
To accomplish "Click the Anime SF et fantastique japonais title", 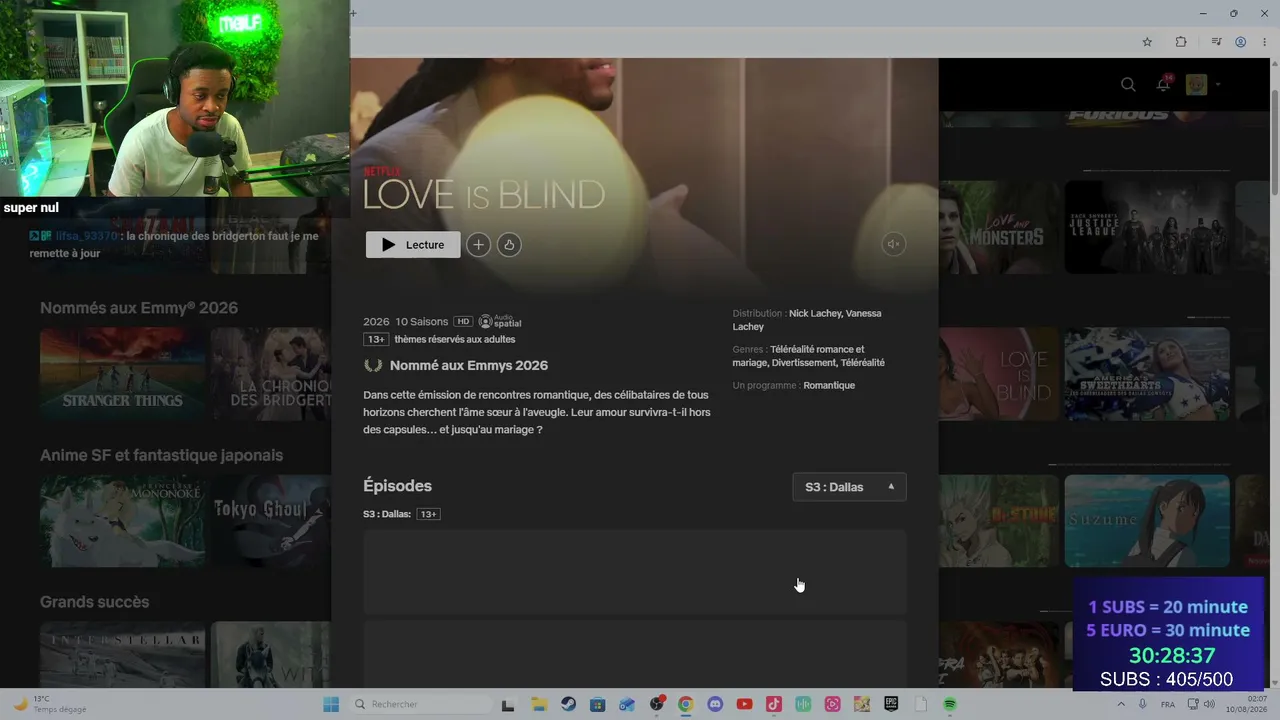I will [161, 455].
